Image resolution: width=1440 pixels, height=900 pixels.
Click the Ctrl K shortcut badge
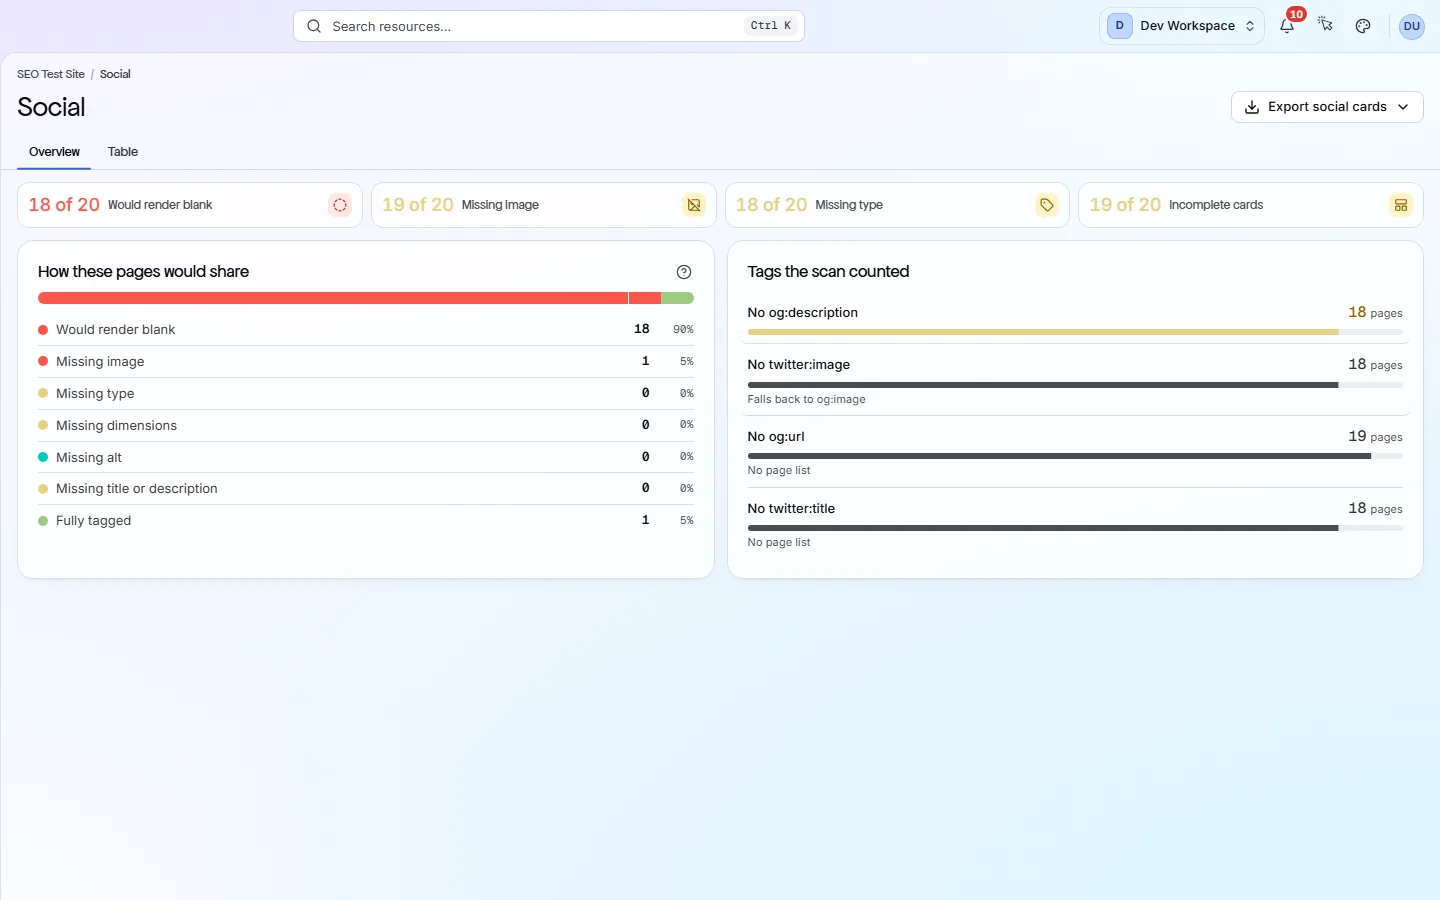(771, 26)
